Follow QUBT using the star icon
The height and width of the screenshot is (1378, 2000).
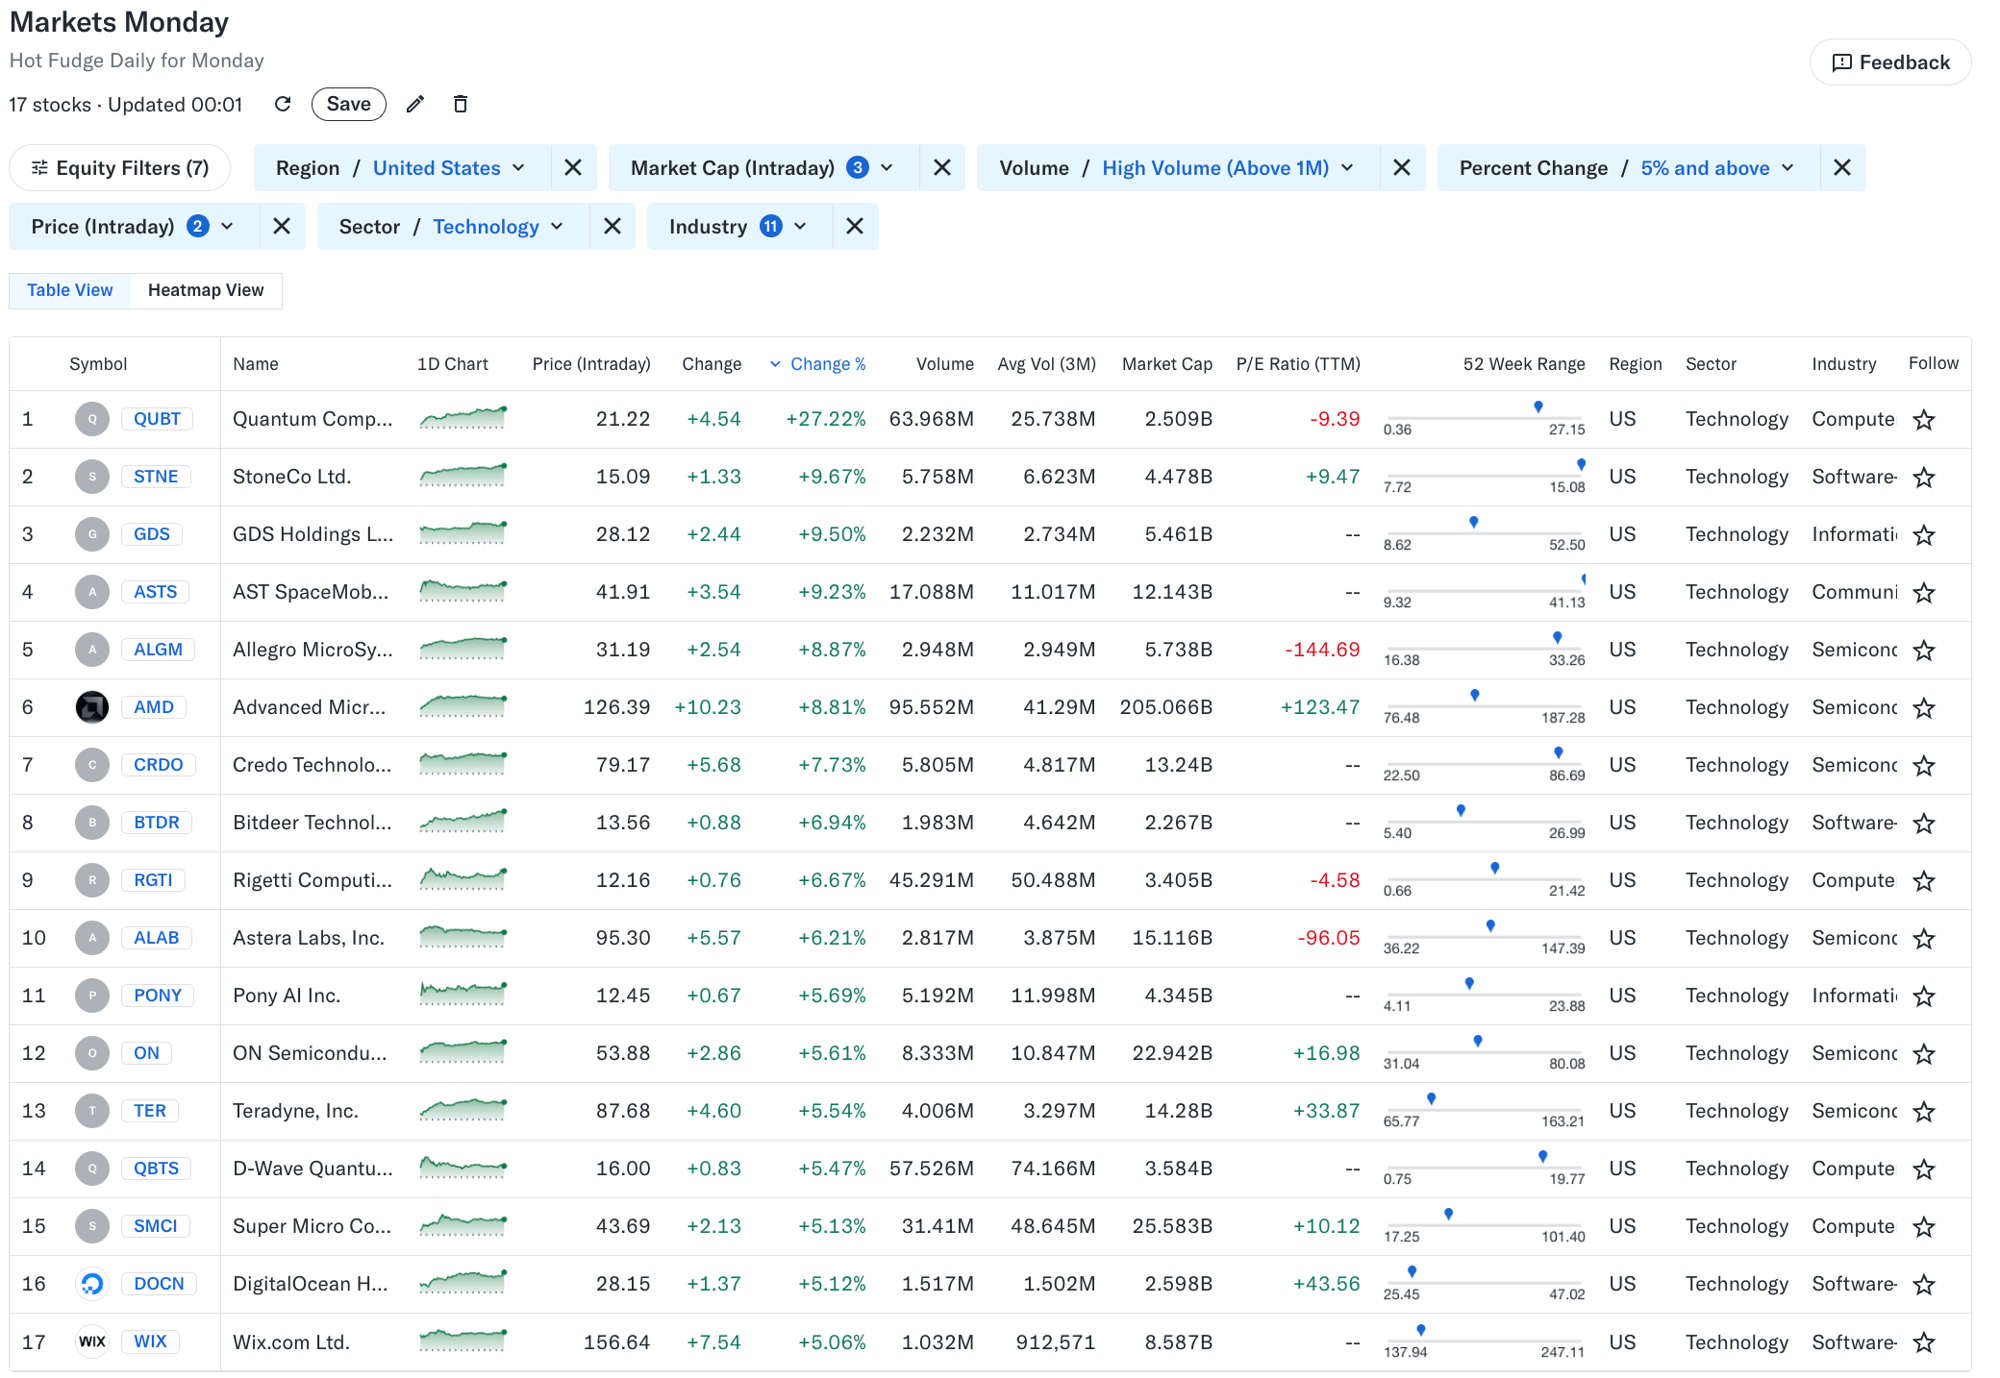click(1923, 420)
